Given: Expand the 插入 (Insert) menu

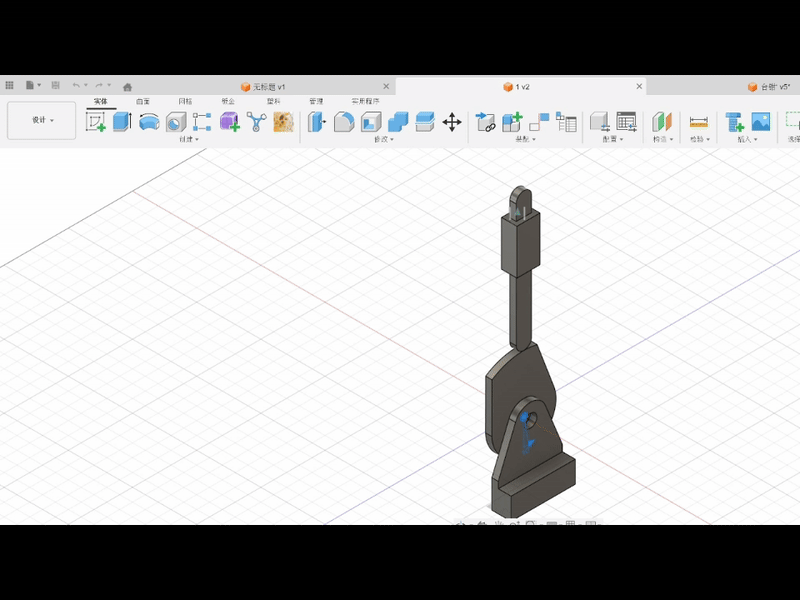Looking at the screenshot, I should point(747,139).
